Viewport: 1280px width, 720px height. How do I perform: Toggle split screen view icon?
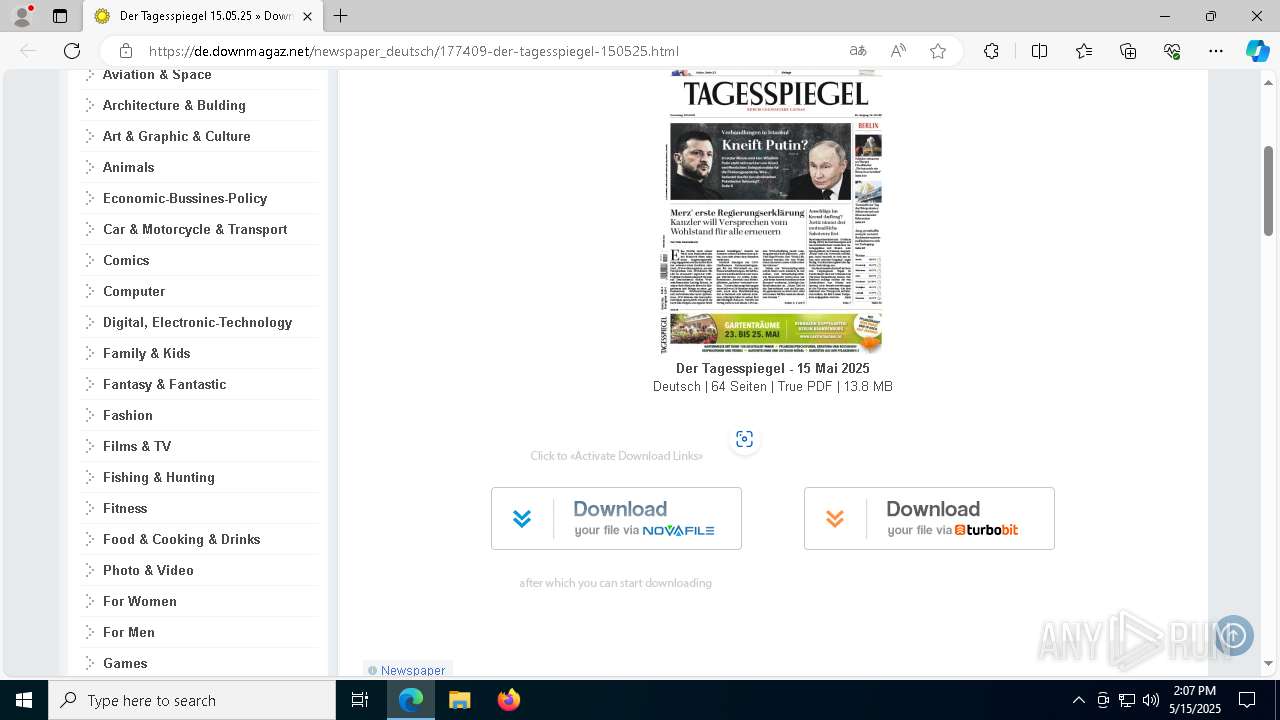(x=1039, y=51)
